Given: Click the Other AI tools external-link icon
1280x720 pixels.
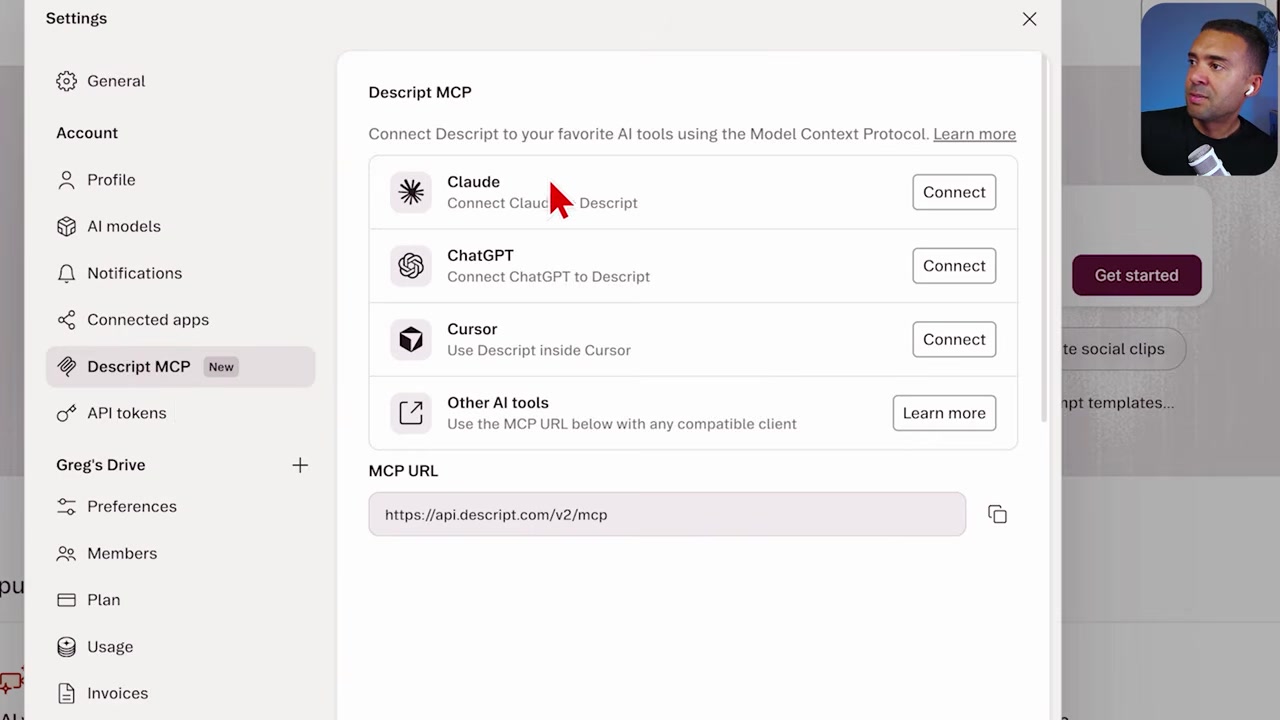Looking at the screenshot, I should [411, 413].
